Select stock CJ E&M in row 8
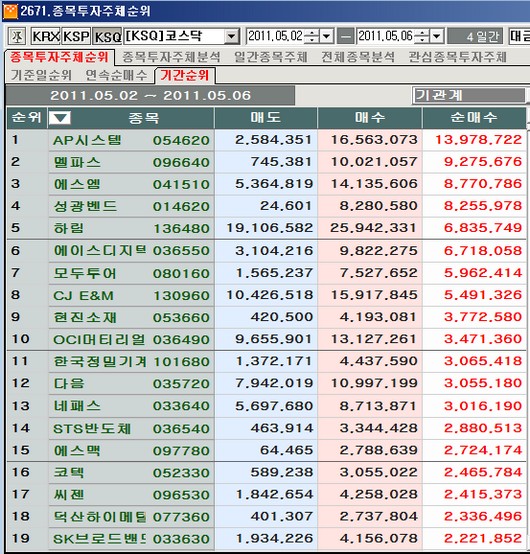This screenshot has height=554, width=530. tap(83, 295)
